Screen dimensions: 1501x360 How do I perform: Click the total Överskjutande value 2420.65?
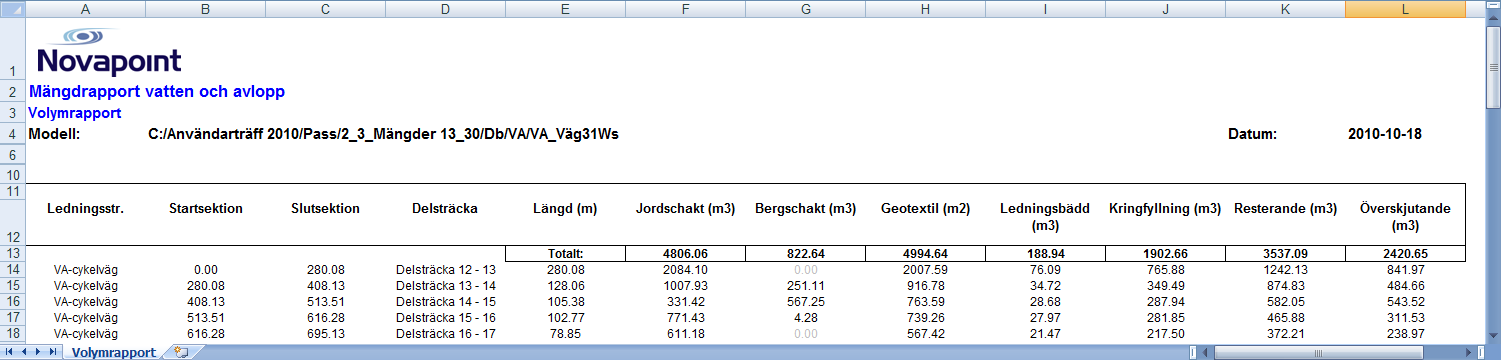tap(1405, 255)
